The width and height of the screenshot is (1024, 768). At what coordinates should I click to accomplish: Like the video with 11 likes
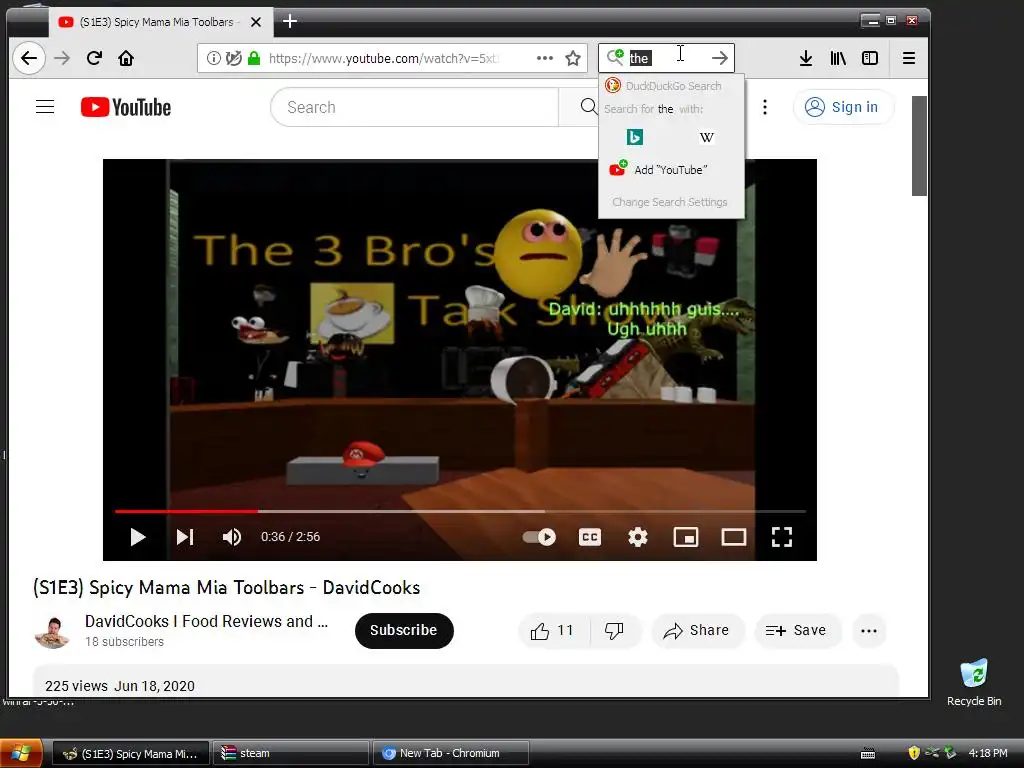[552, 631]
